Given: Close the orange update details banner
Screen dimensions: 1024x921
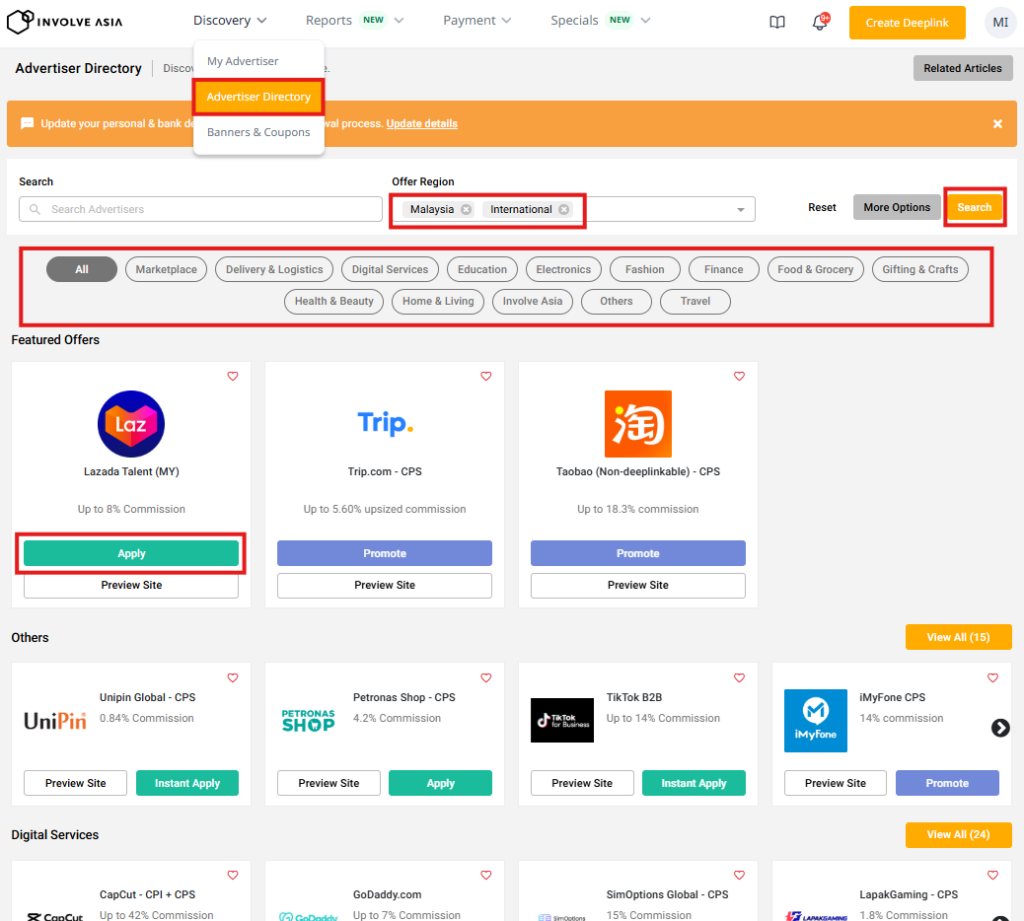Looking at the screenshot, I should [997, 124].
